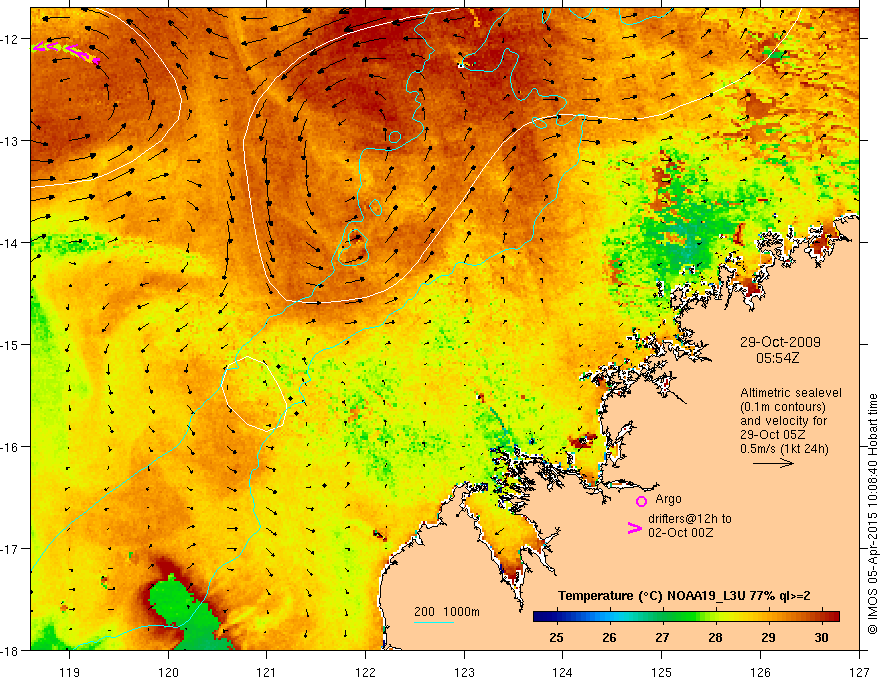This screenshot has height=680, width=880.
Task: Click the '124' longitude axis label
Action: (563, 672)
